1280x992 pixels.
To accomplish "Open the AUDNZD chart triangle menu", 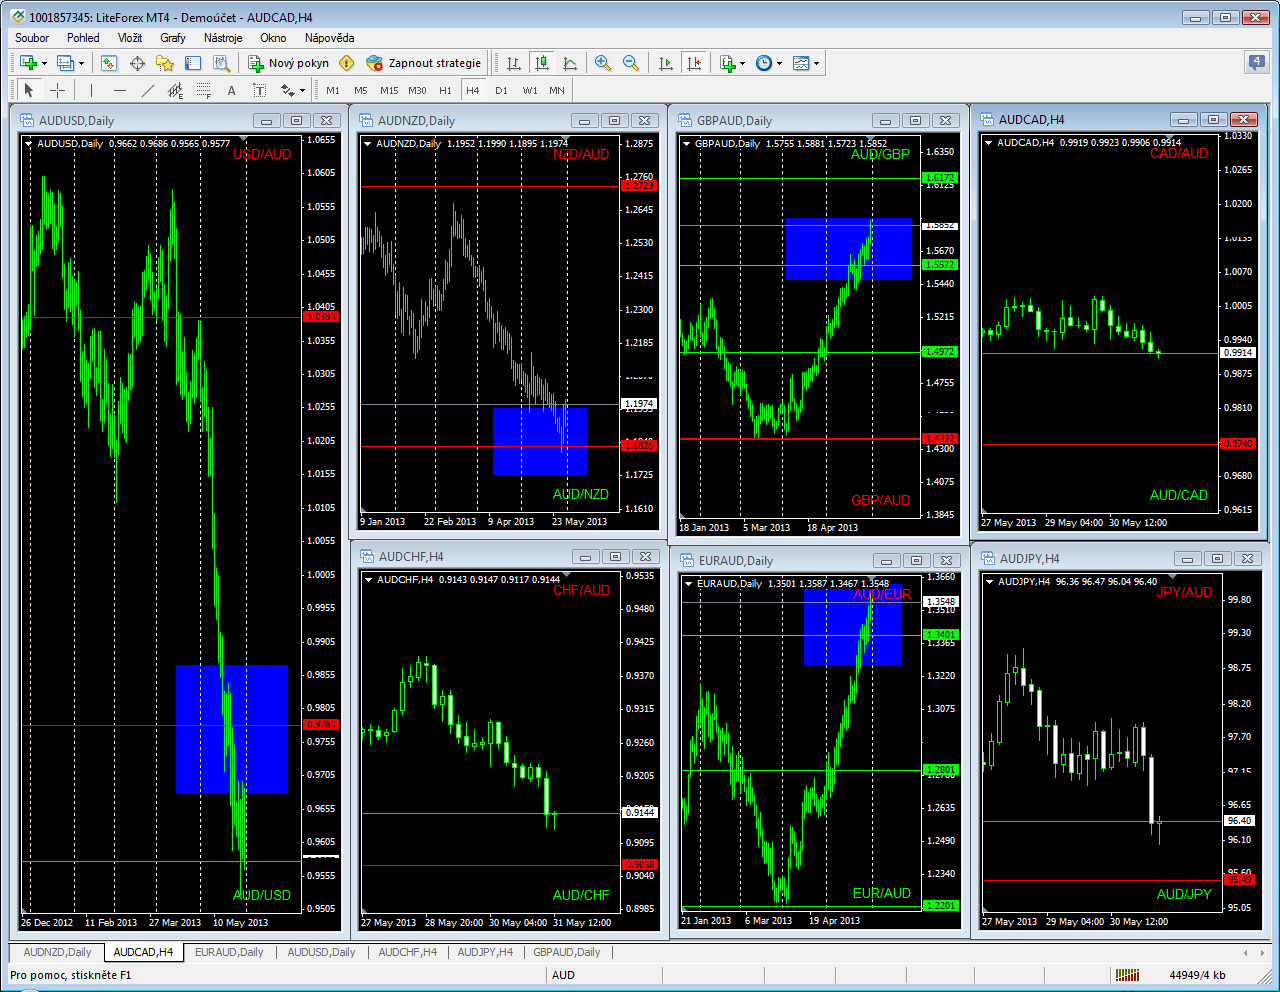I will (x=368, y=144).
